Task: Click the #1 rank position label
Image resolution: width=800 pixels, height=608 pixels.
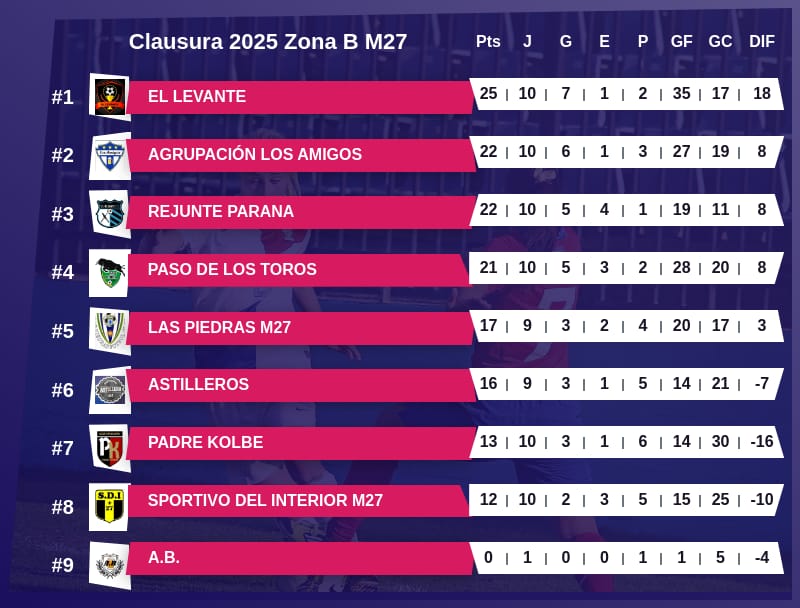Action: click(x=63, y=98)
